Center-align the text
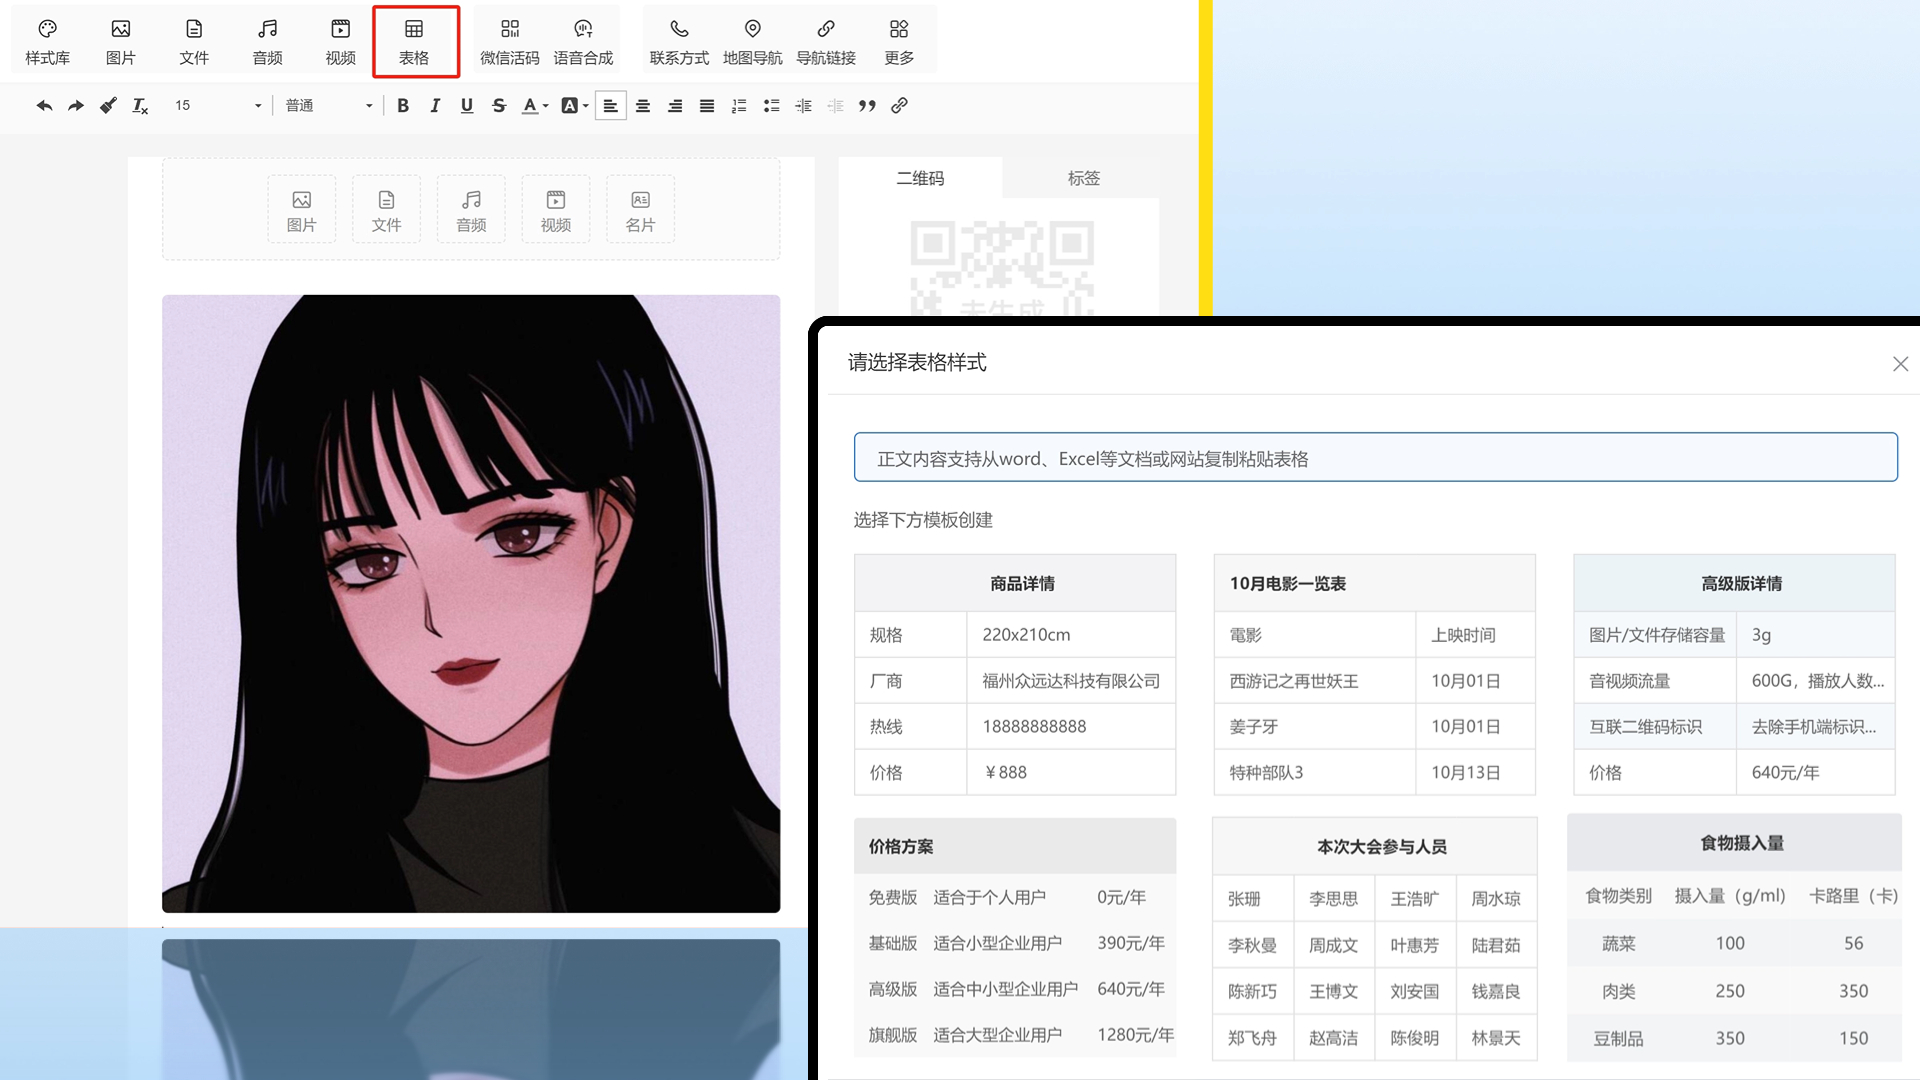 [643, 105]
